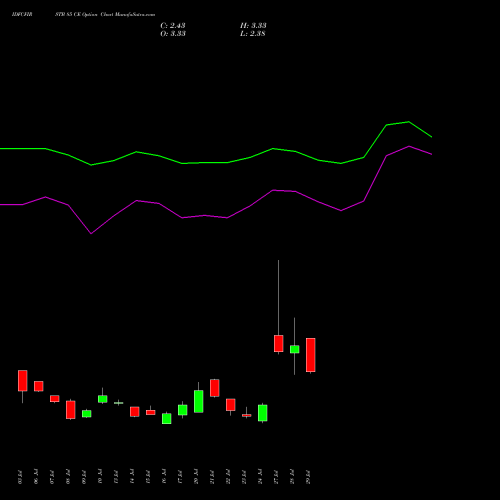Click the last red candle on 29 Jul
The width and height of the screenshot is (500, 500).
(x=311, y=355)
